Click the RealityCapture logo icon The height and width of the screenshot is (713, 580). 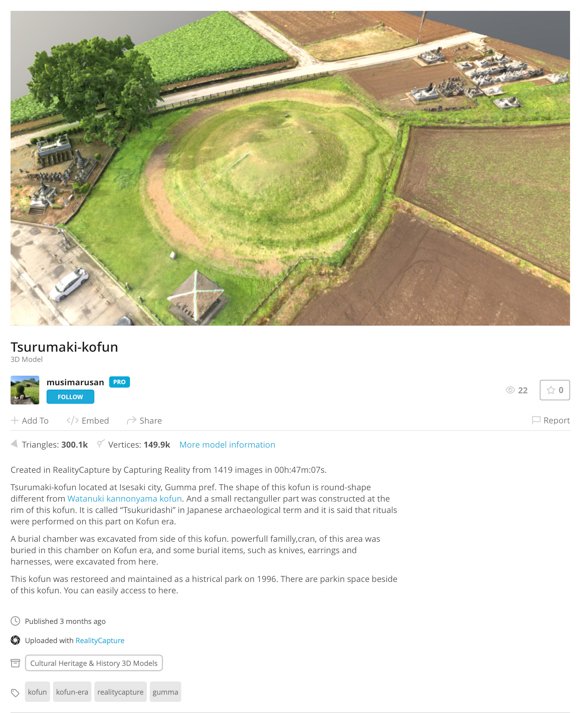click(15, 640)
